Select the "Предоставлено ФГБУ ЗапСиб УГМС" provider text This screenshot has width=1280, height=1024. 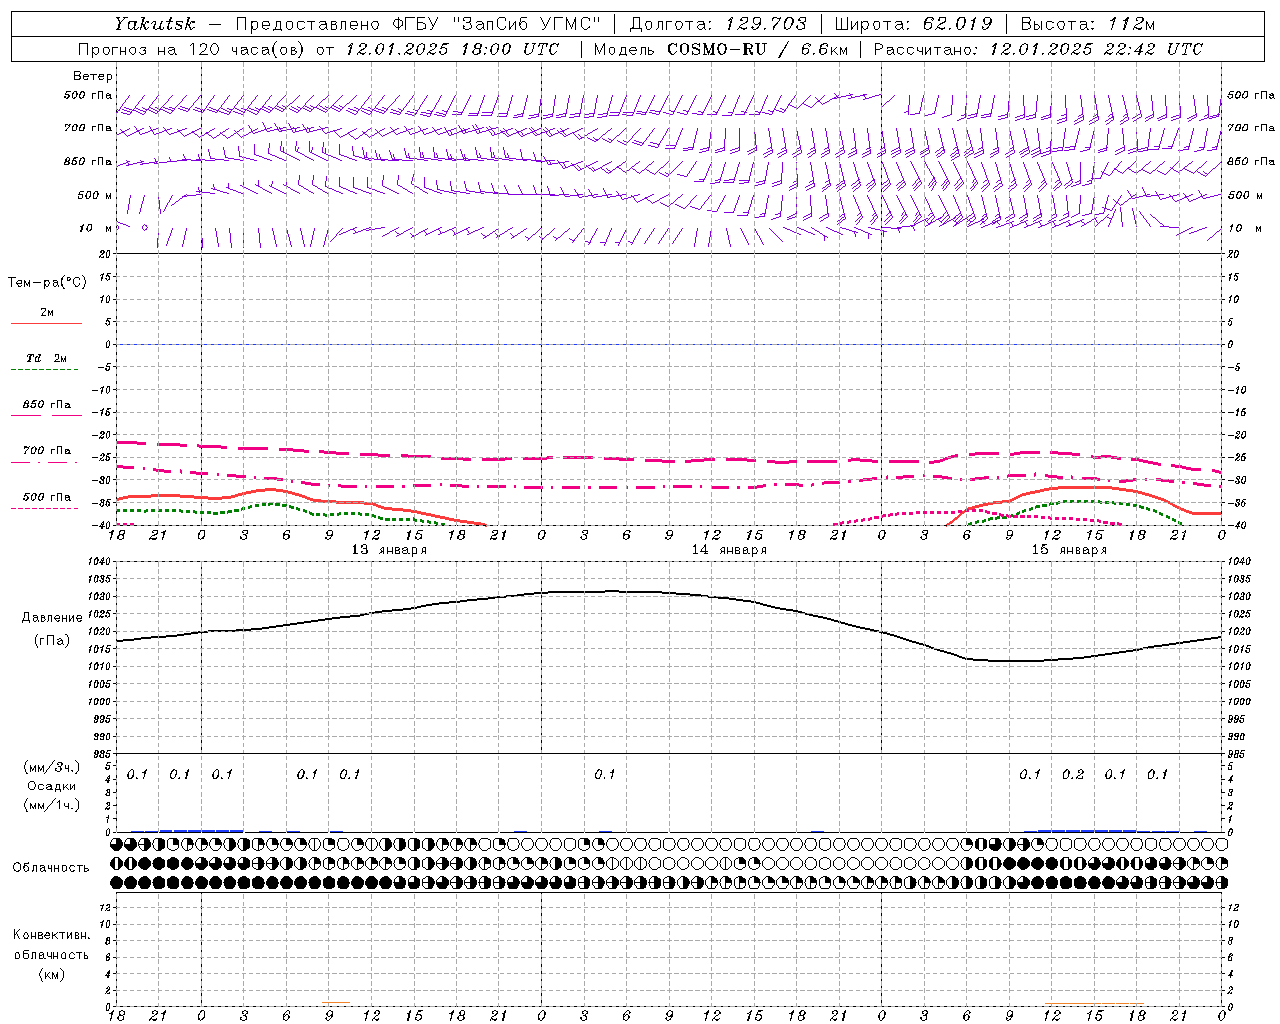[418, 23]
